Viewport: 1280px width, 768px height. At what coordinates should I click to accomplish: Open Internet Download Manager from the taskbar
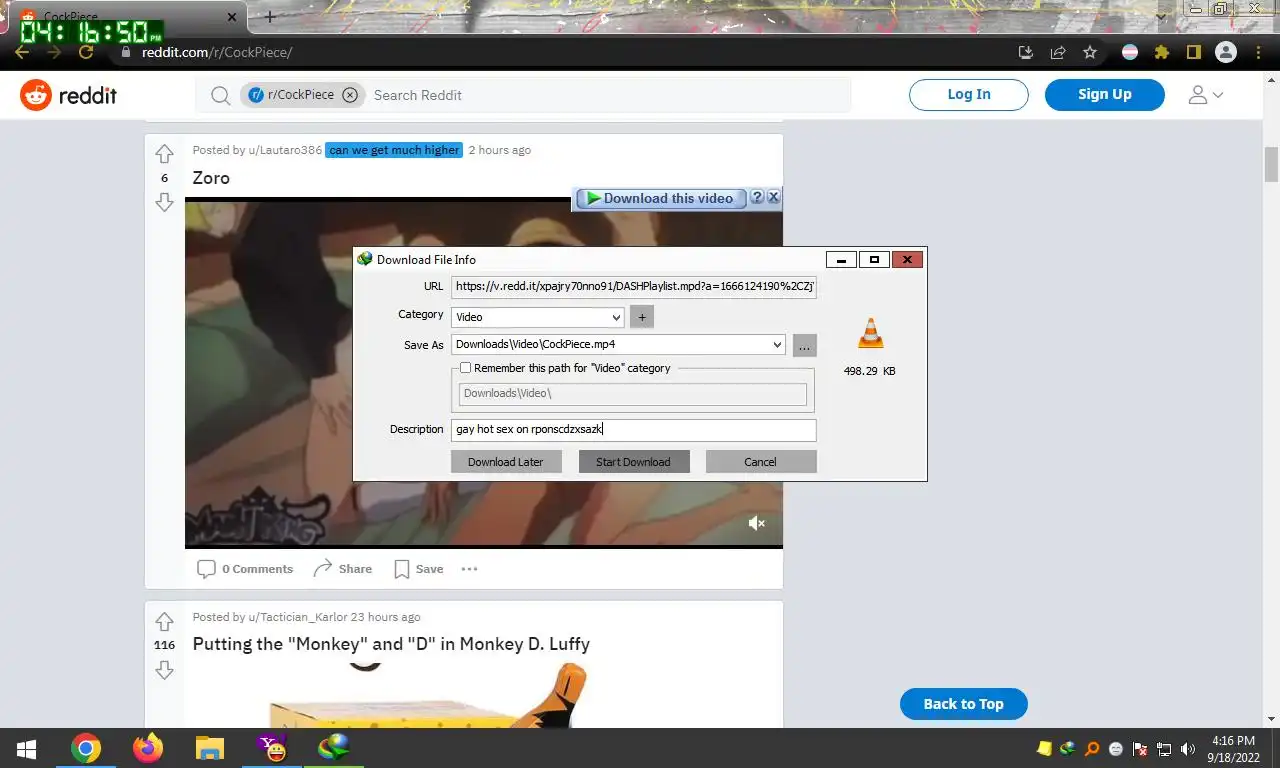tap(333, 748)
